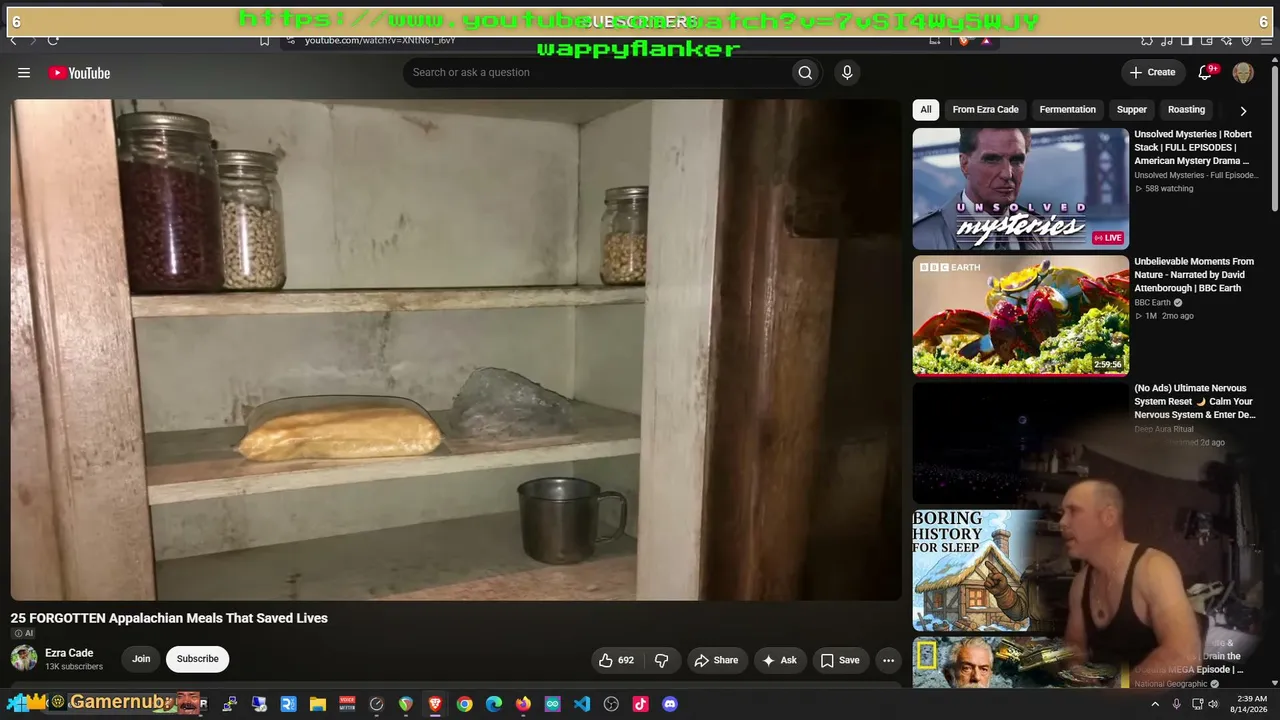
Task: Dislike this video
Action: (x=662, y=660)
